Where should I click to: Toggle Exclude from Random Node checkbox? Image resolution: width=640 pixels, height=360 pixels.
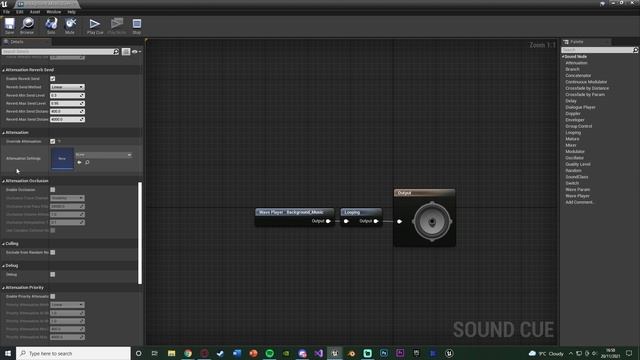click(x=53, y=252)
